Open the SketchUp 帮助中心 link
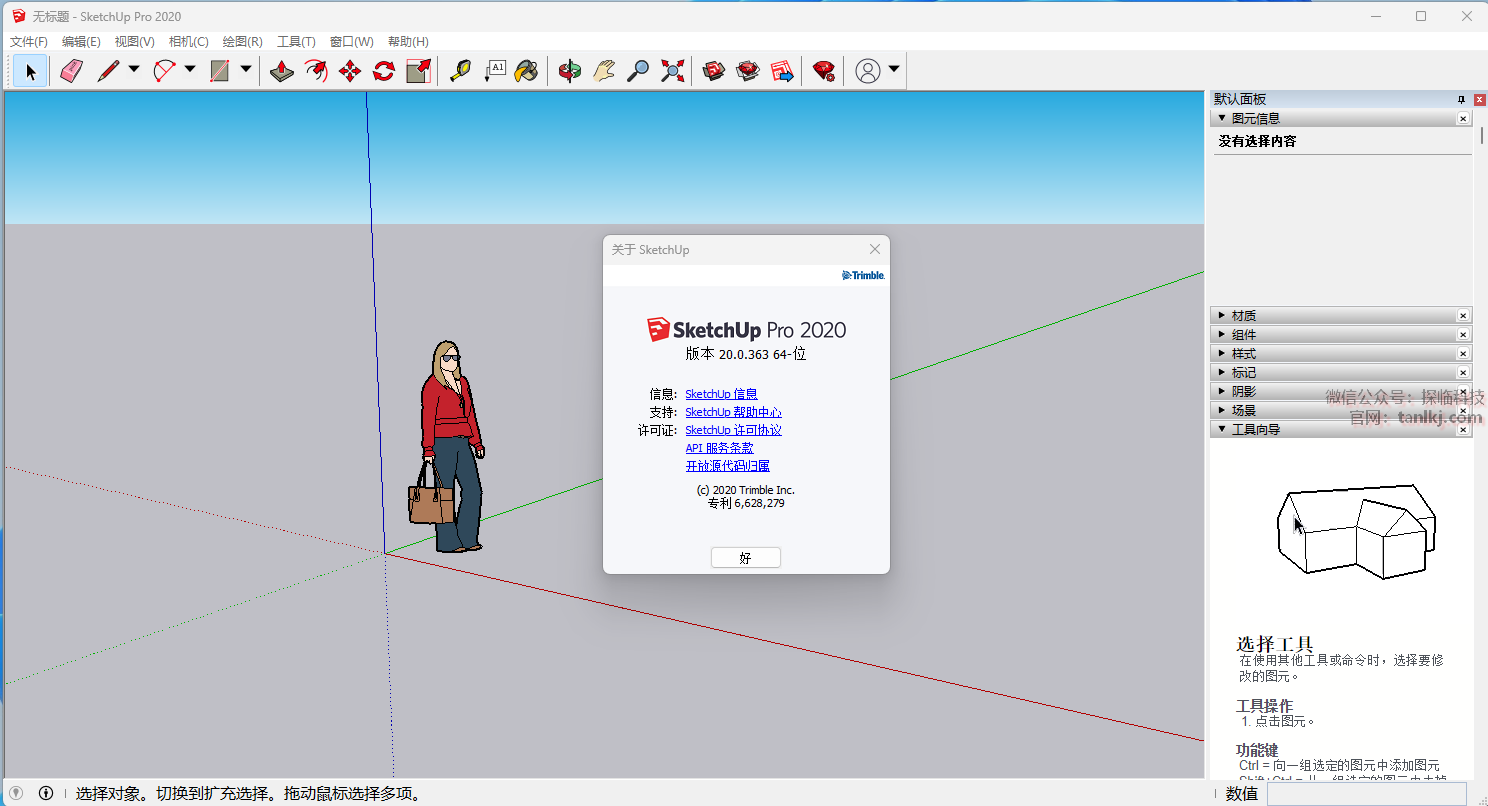 pos(733,412)
